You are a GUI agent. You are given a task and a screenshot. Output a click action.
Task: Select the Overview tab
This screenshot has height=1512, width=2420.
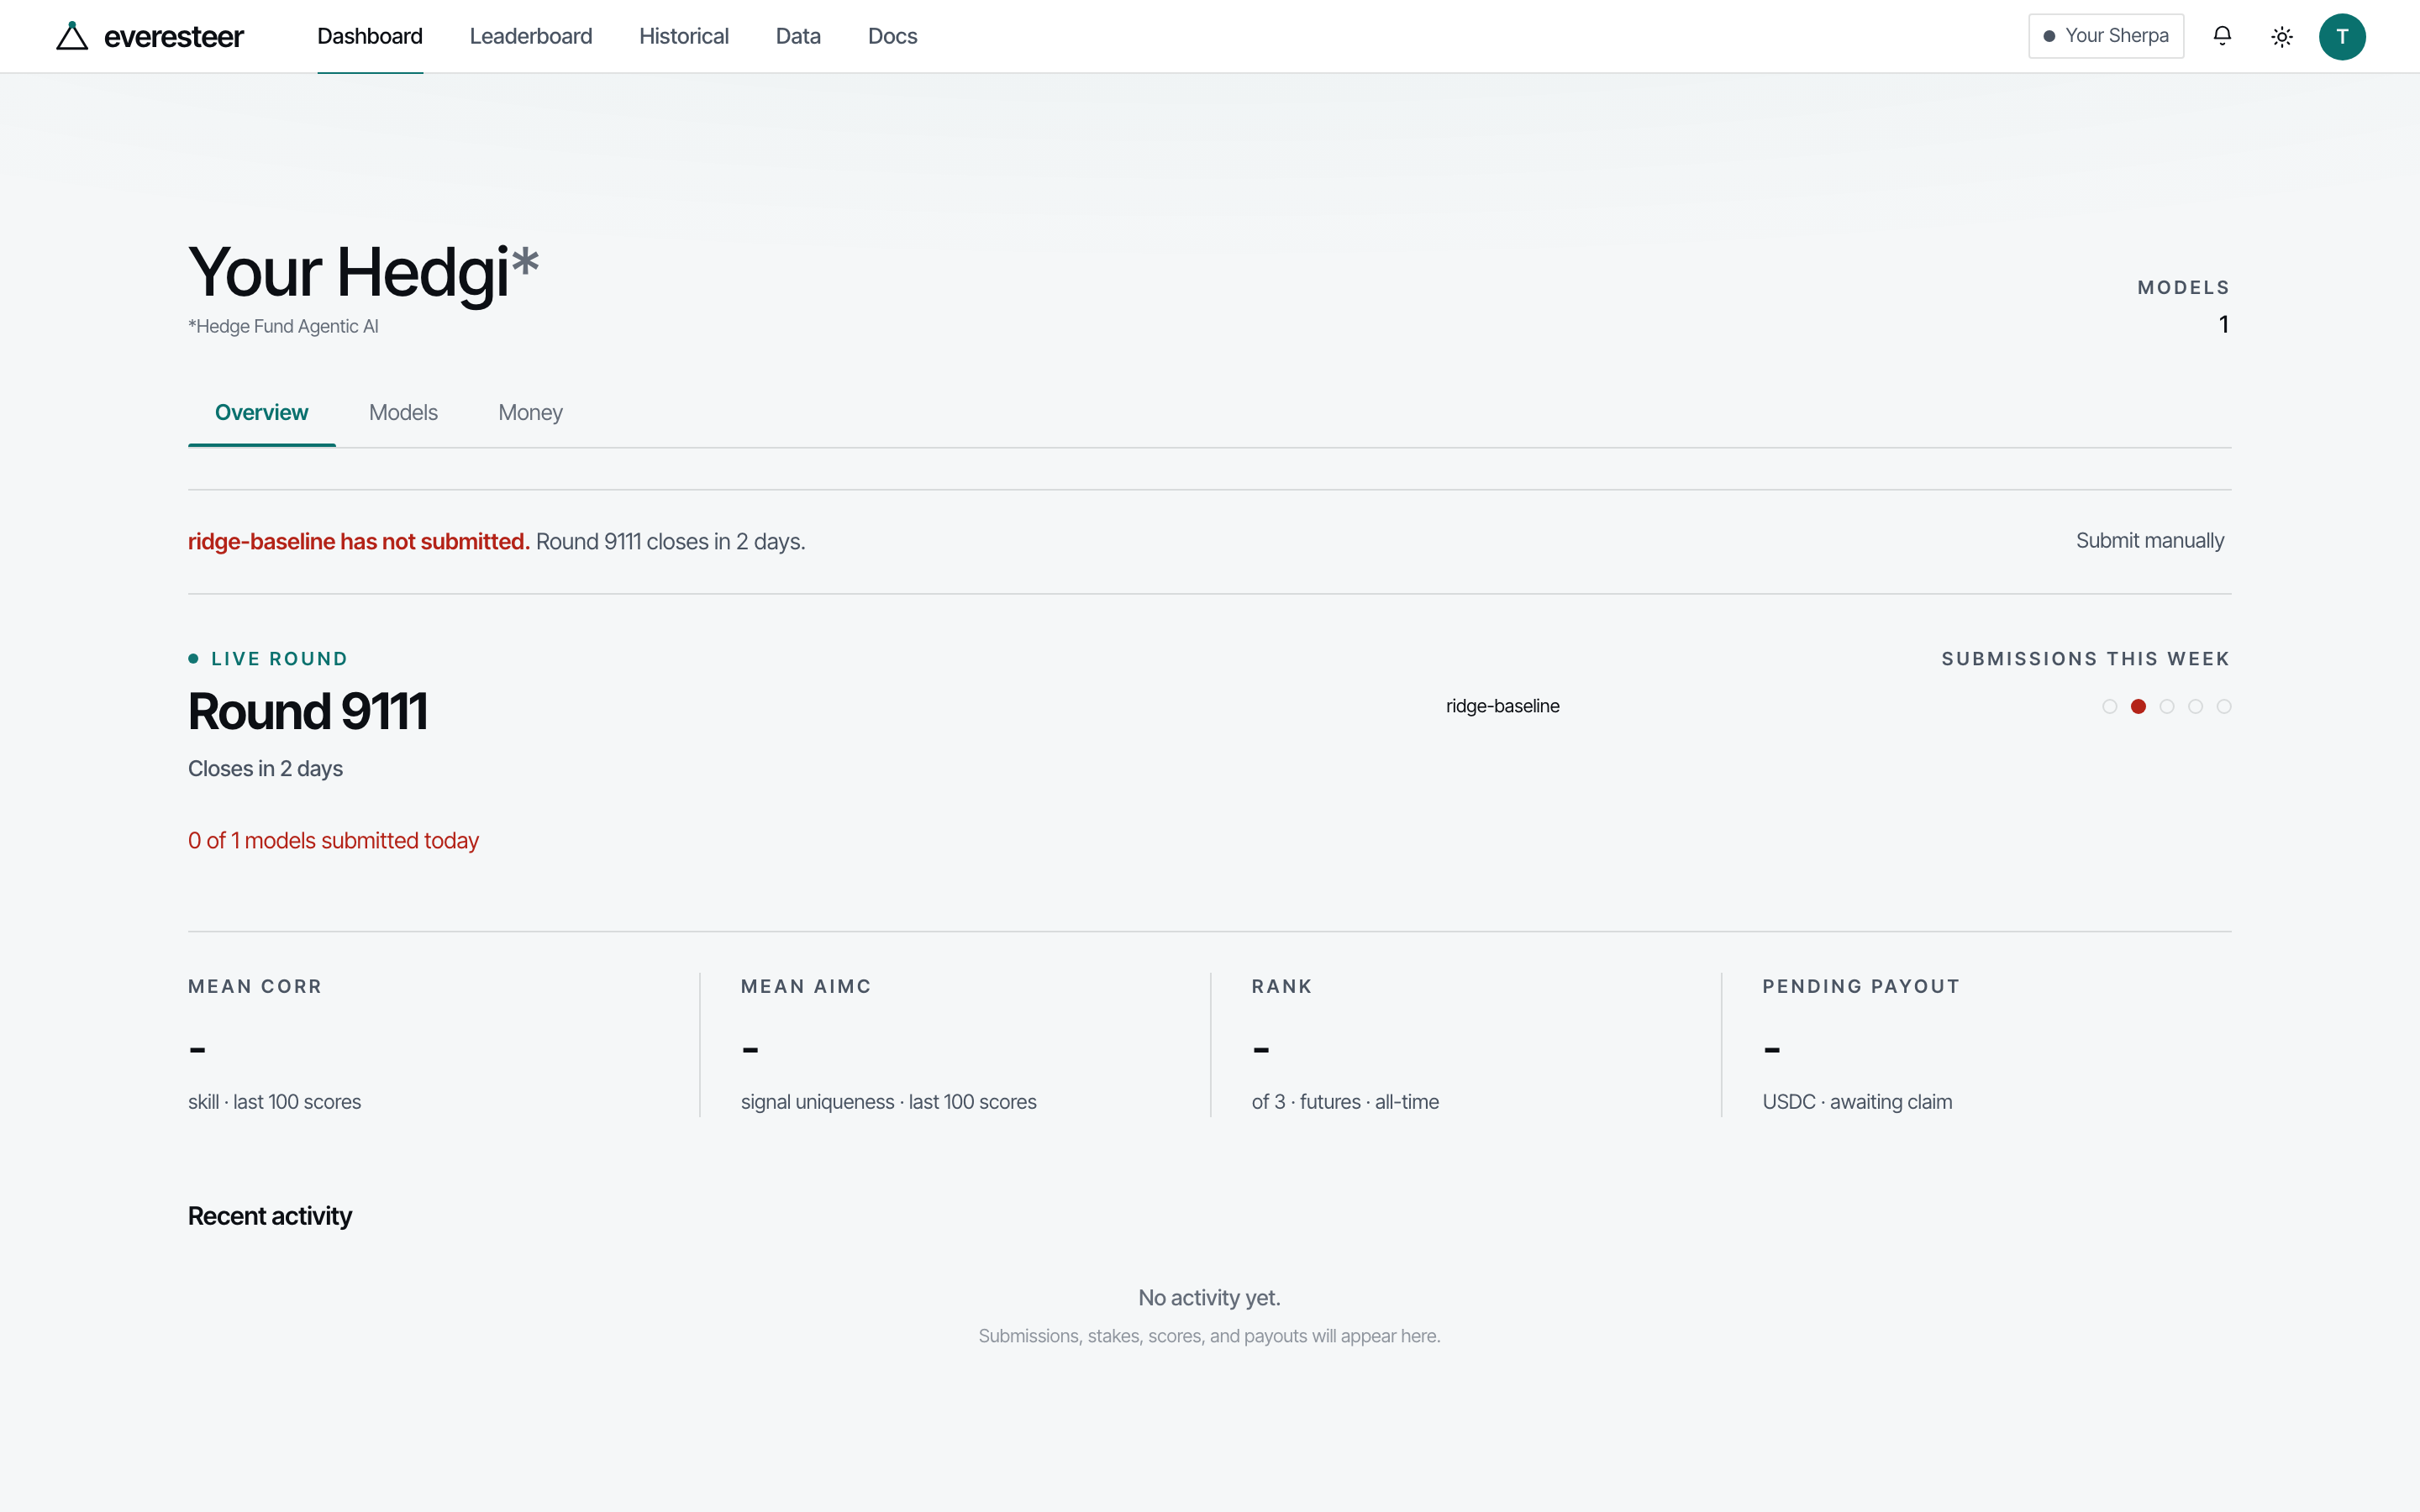(x=262, y=413)
